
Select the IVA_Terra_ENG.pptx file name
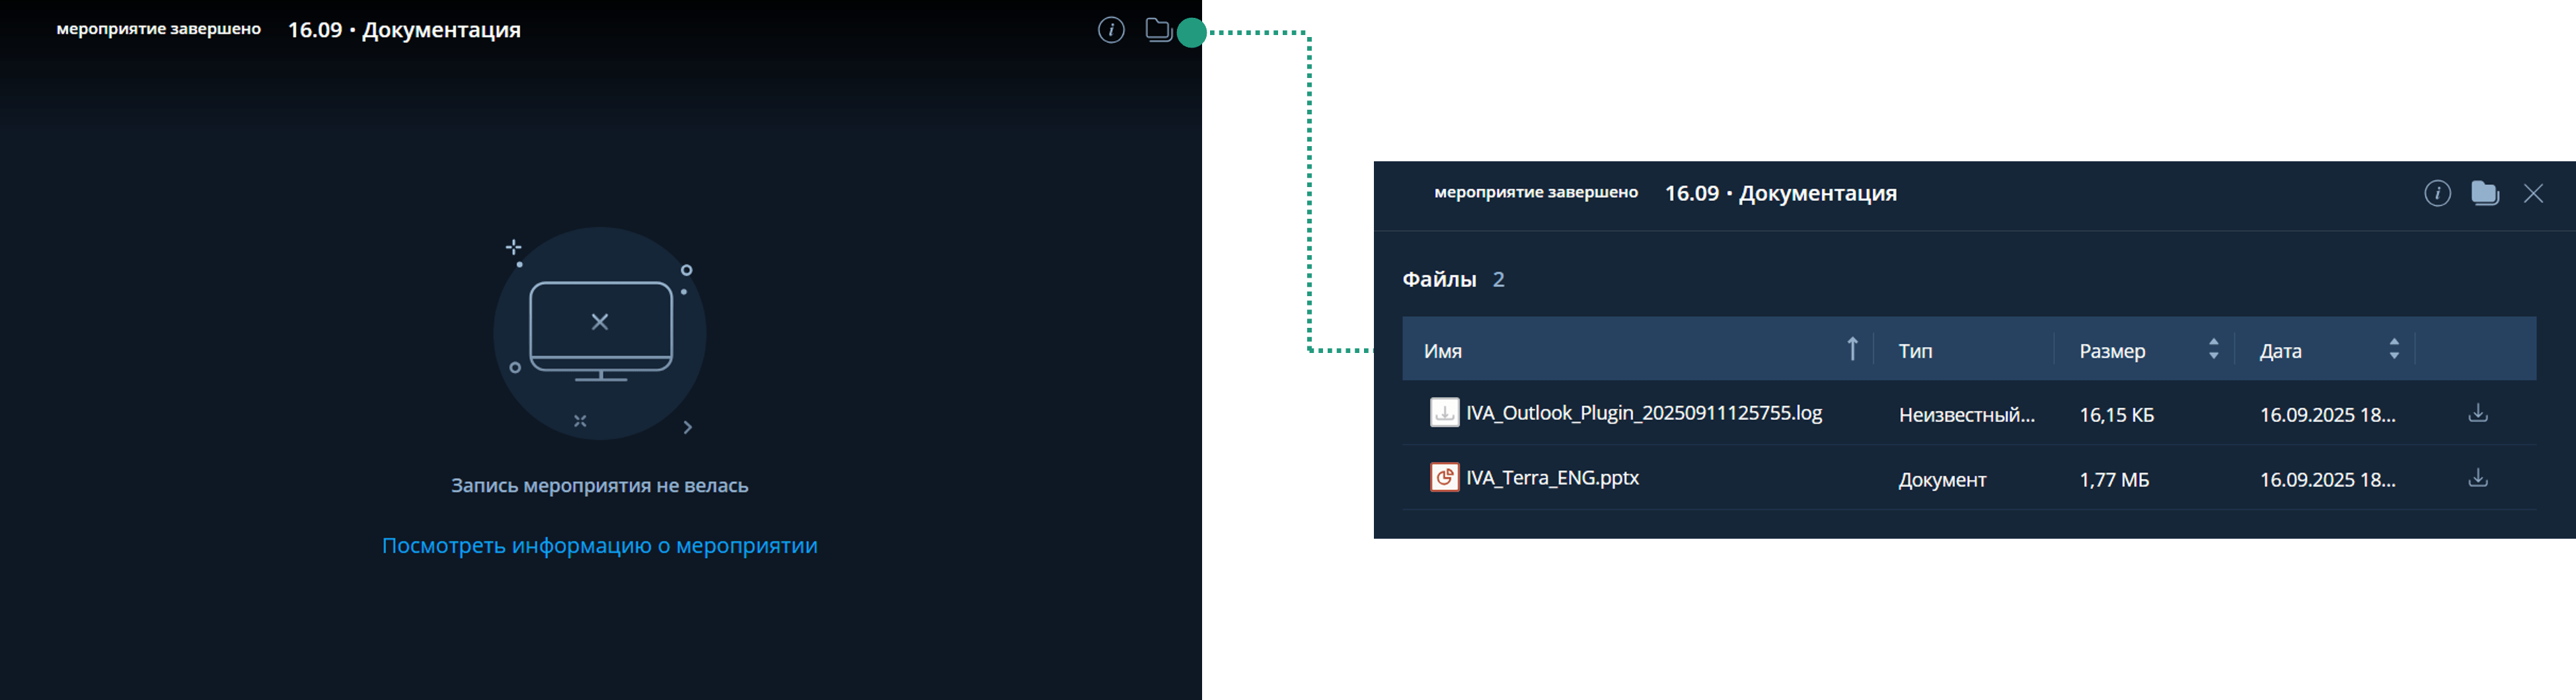[x=1552, y=478]
